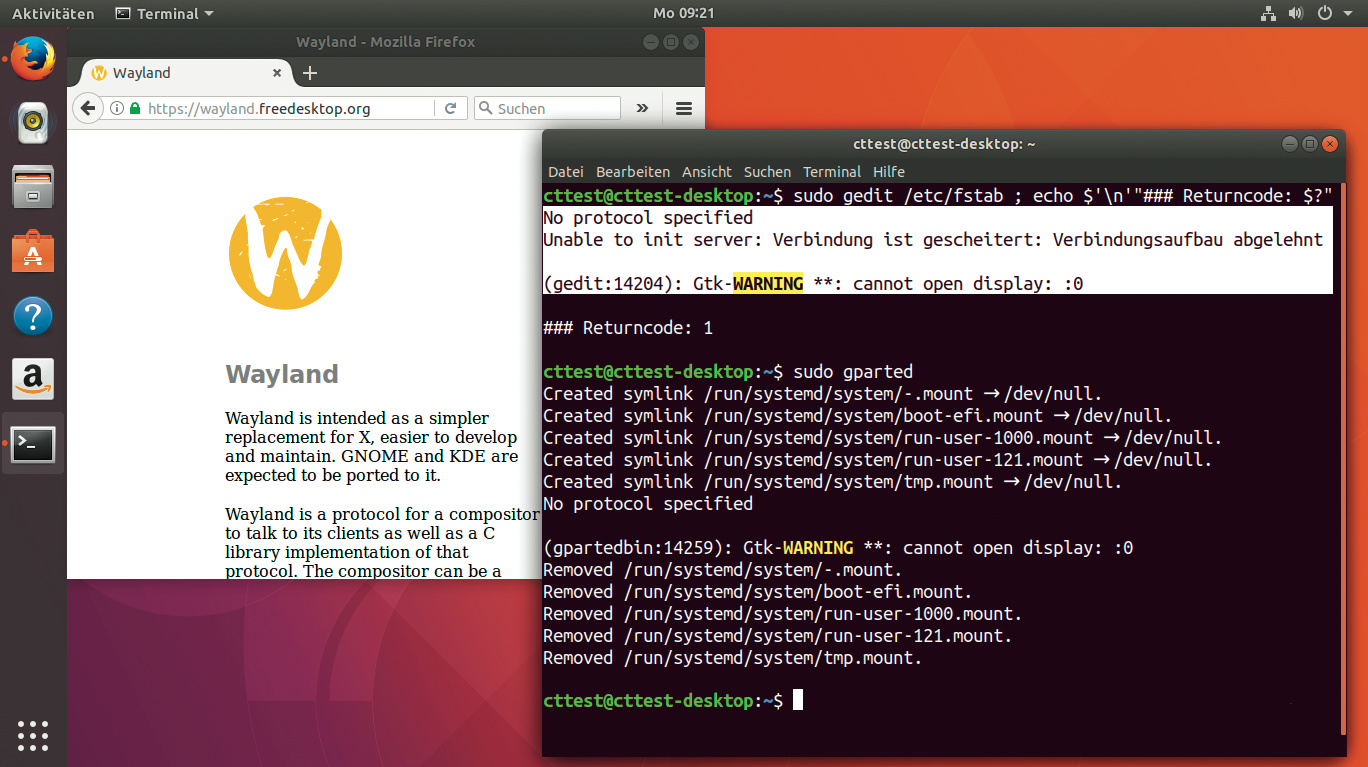The width and height of the screenshot is (1368, 767).
Task: Click the Aktivitäten button
Action: click(53, 13)
